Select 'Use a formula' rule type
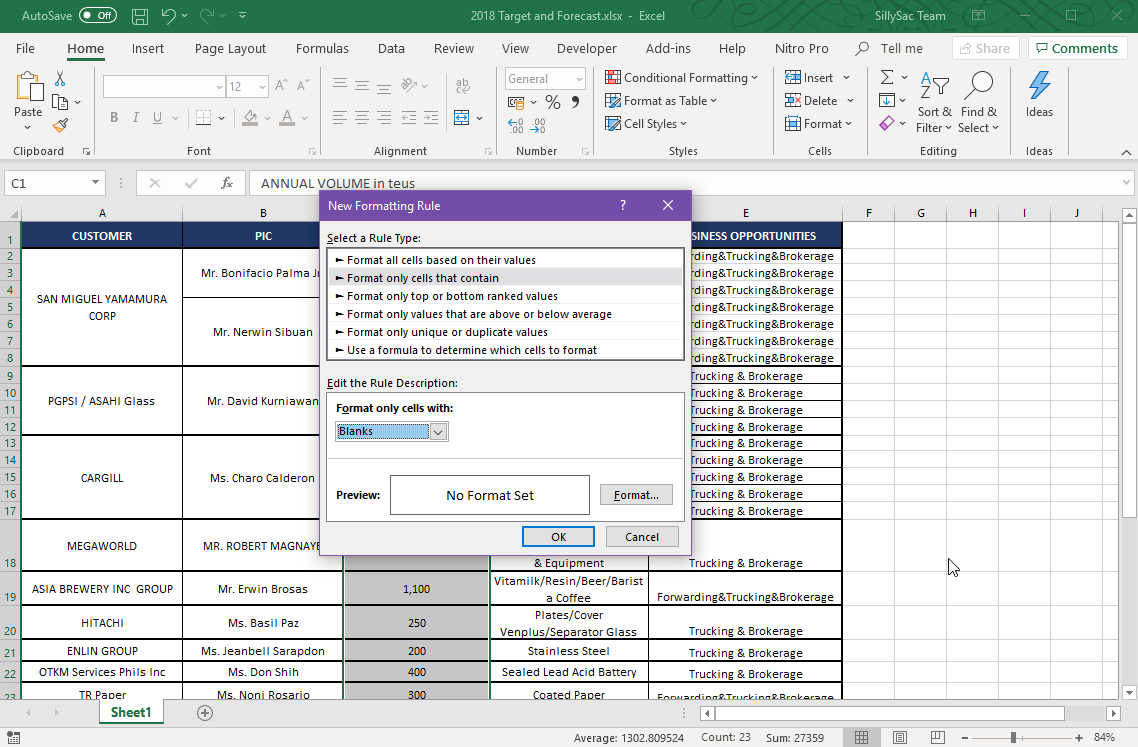Screen dimensions: 1138x747 [471, 350]
